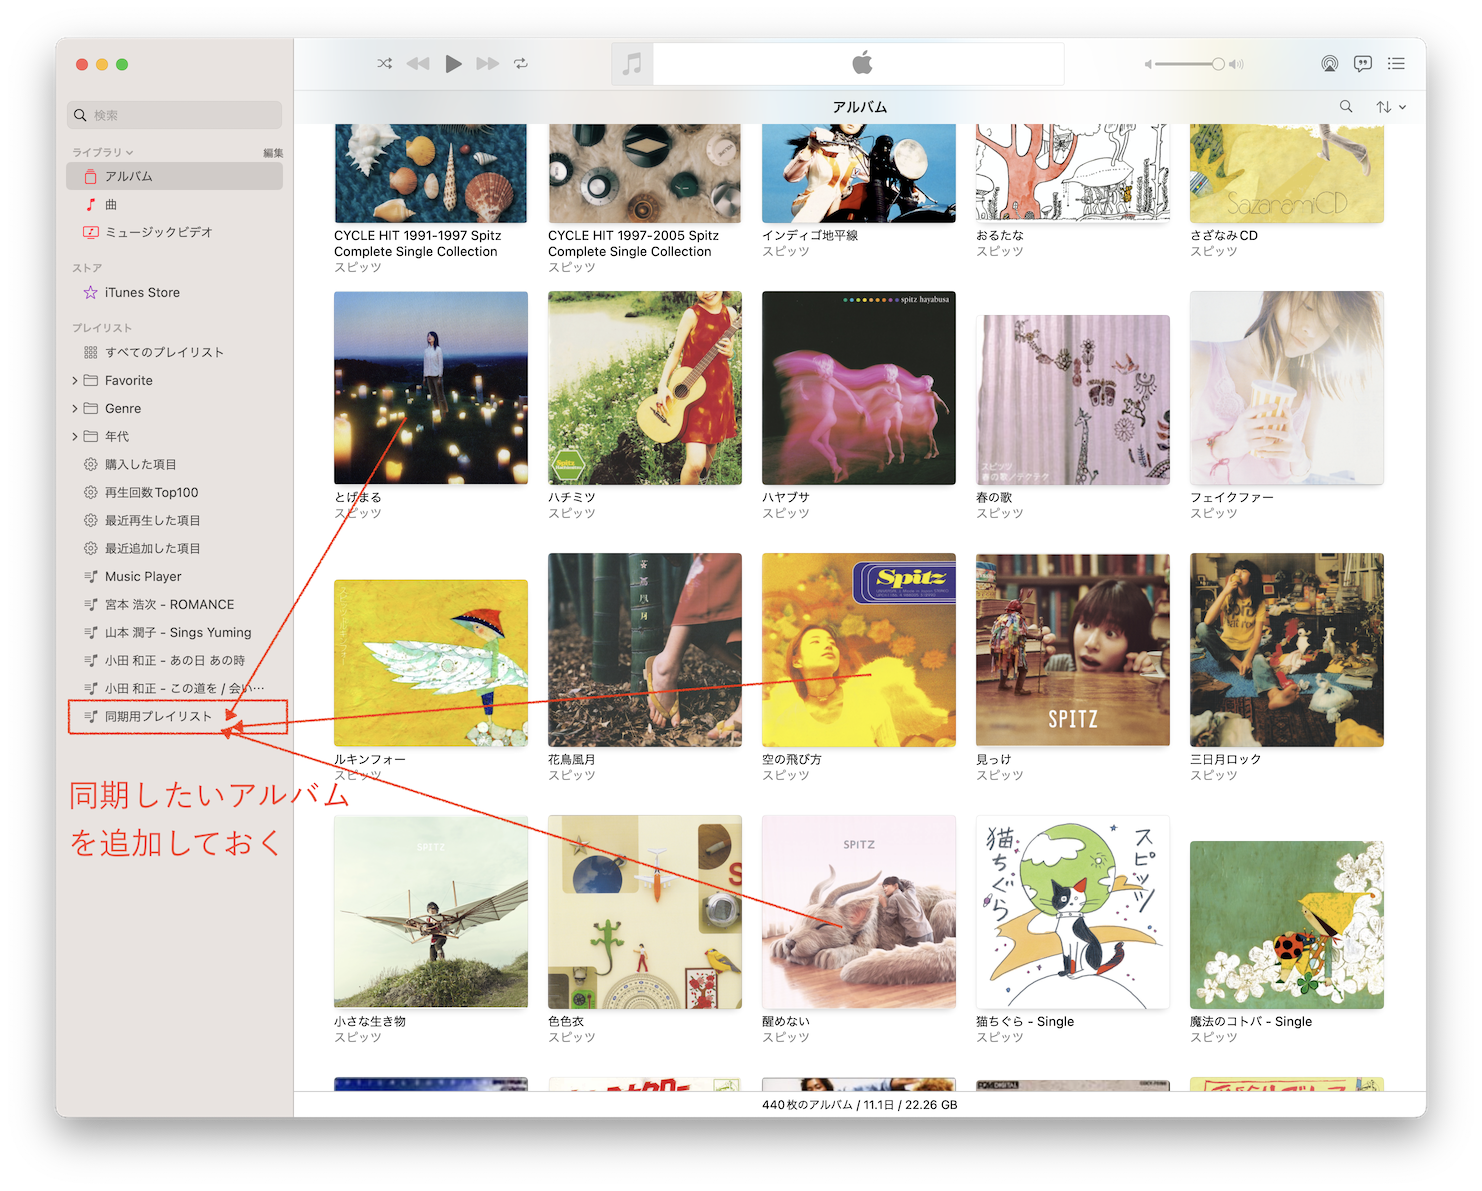Open the Genre folder
Screen dimensions: 1482x1191
click(123, 409)
